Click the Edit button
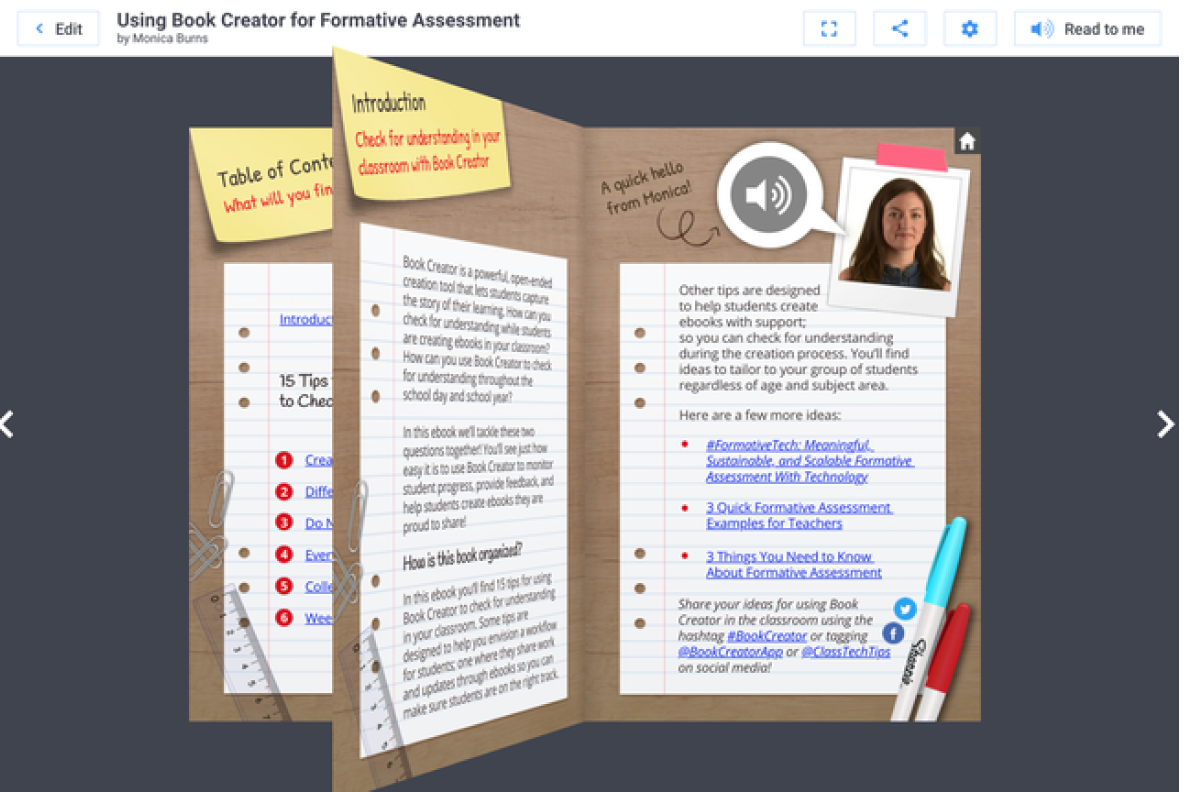This screenshot has width=1188, height=792. click(58, 28)
